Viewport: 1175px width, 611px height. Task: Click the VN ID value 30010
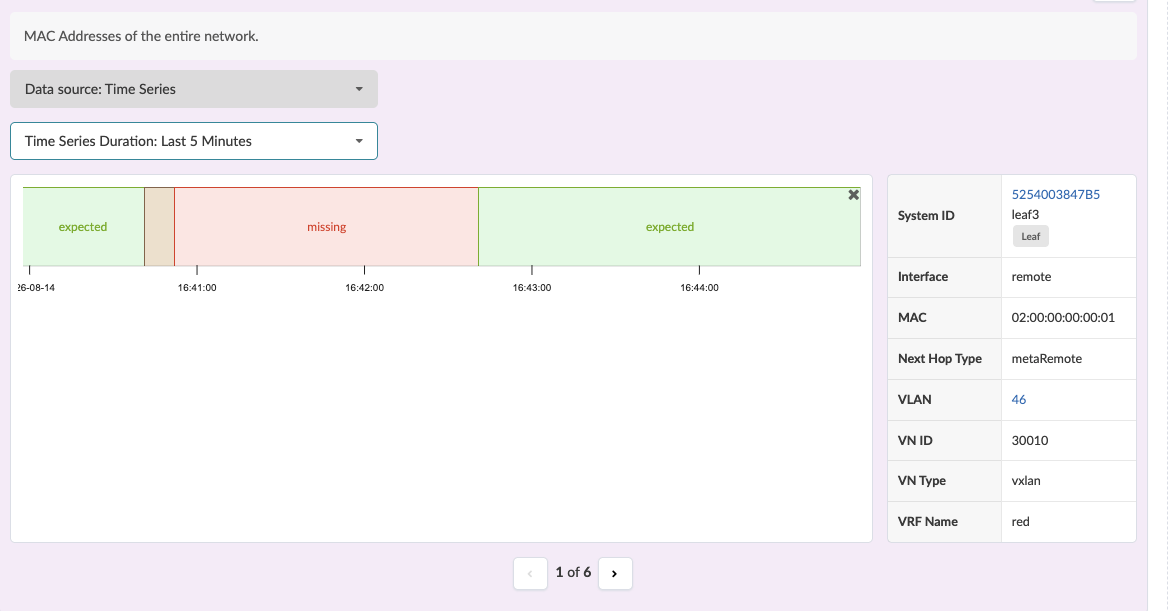1030,441
